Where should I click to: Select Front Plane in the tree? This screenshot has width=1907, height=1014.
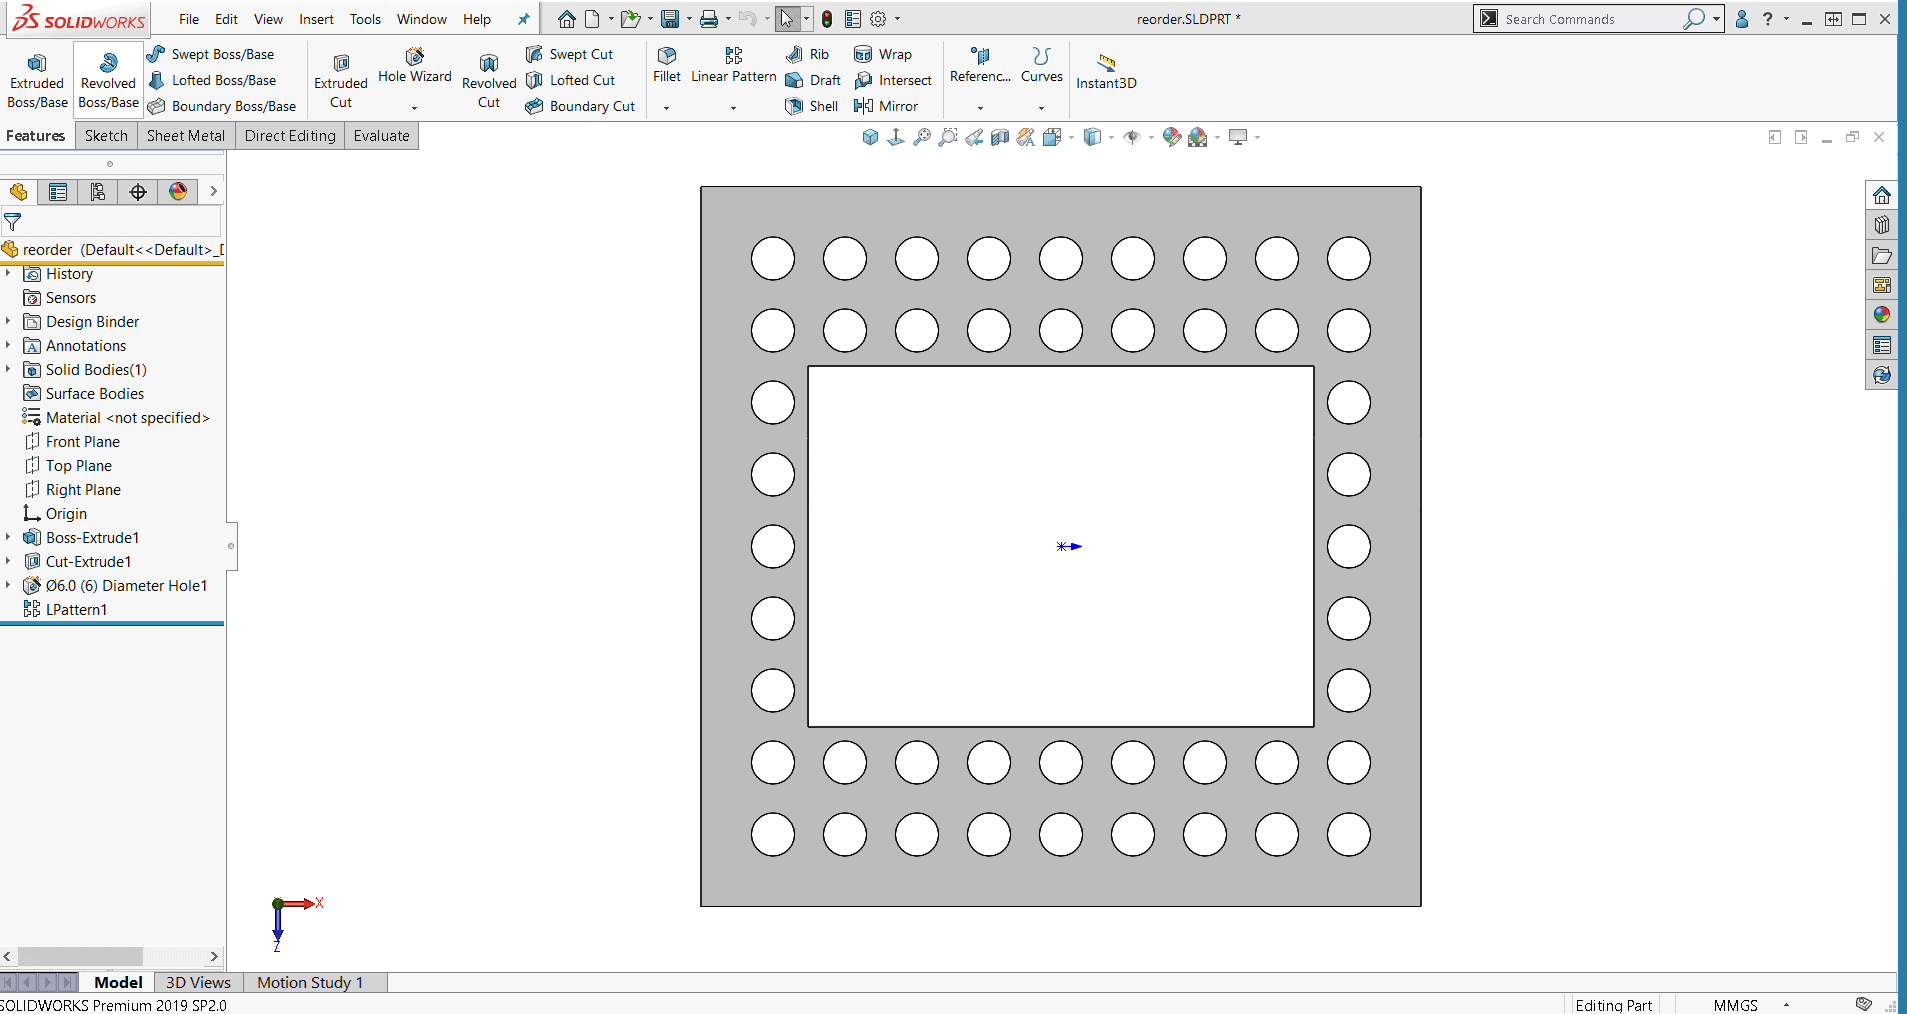point(83,441)
